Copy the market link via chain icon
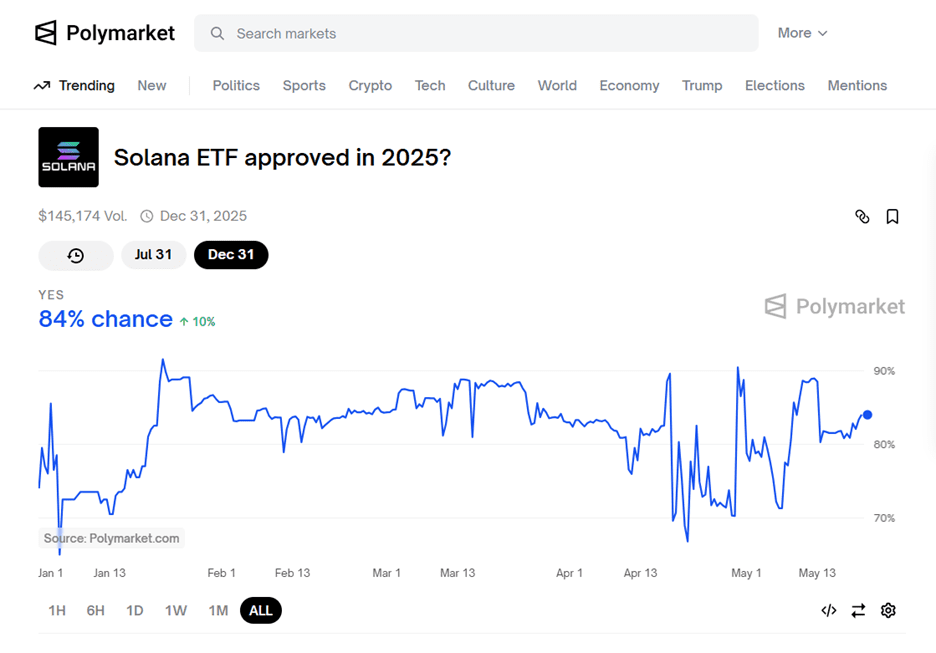The image size is (936, 653). pyautogui.click(x=862, y=216)
